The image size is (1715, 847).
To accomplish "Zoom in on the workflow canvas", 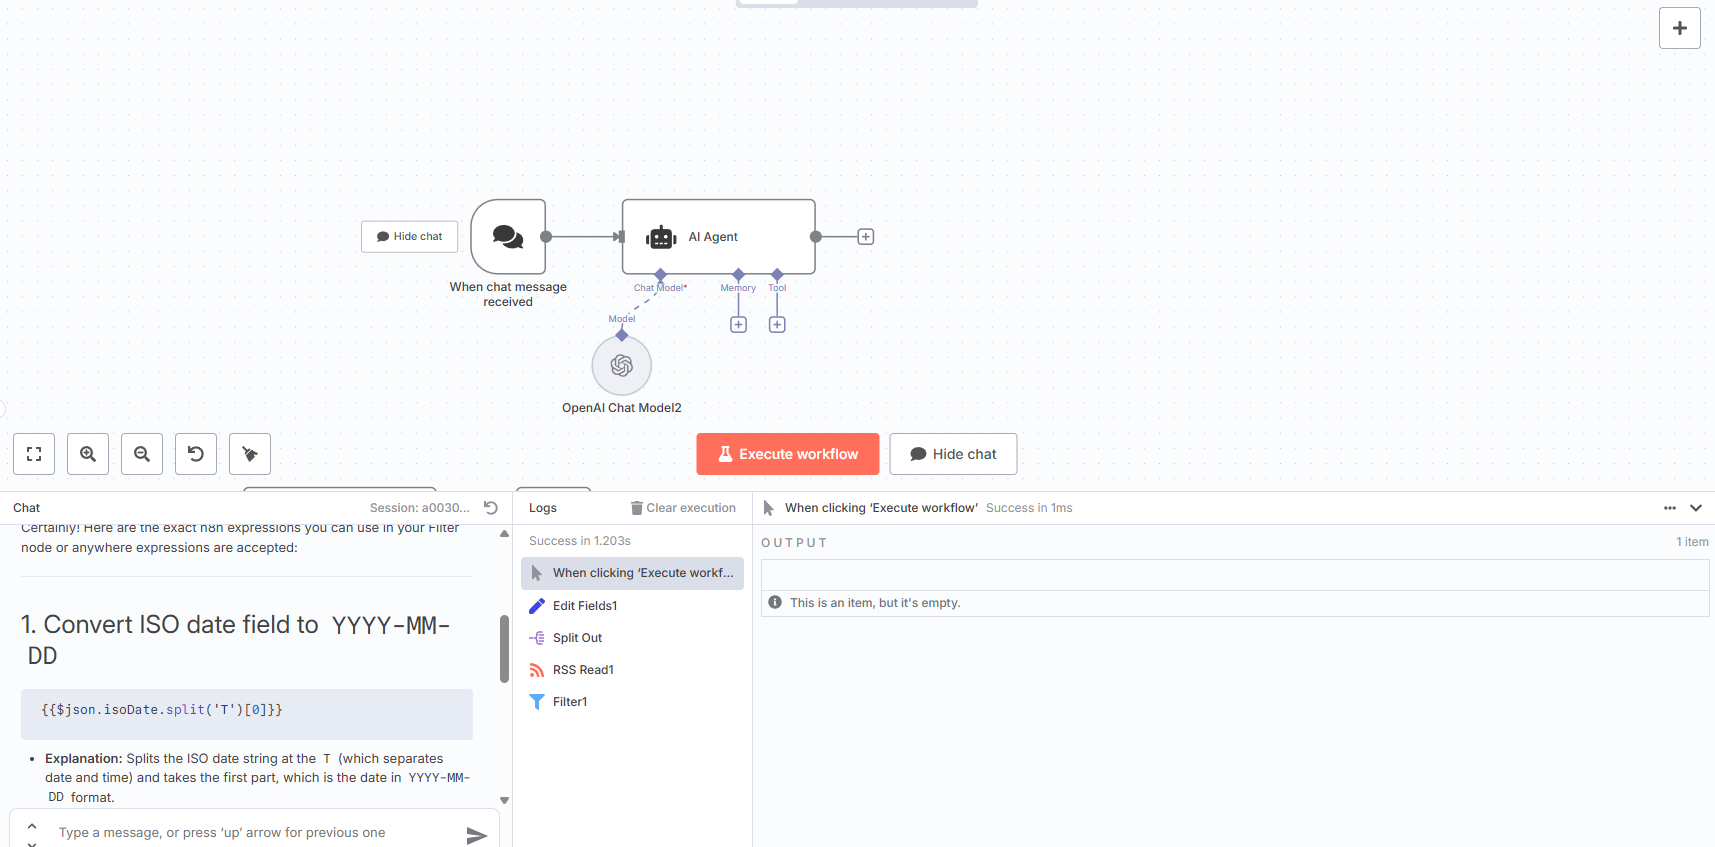I will pos(88,454).
